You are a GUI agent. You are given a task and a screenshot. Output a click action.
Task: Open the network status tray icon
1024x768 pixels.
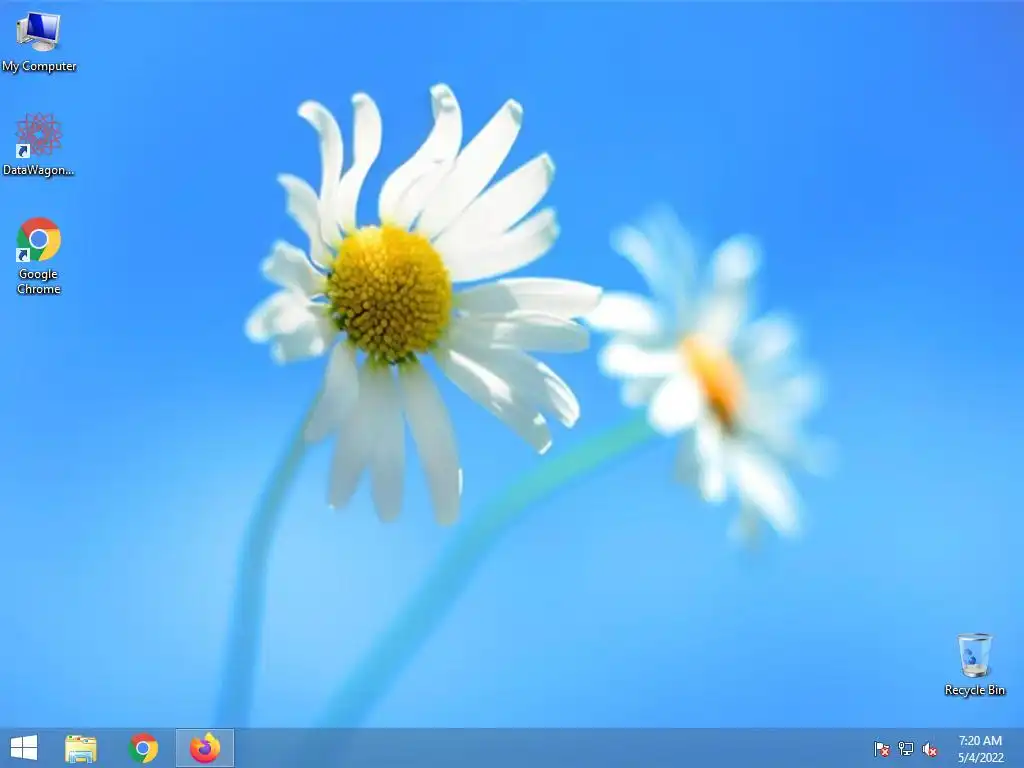pos(906,749)
